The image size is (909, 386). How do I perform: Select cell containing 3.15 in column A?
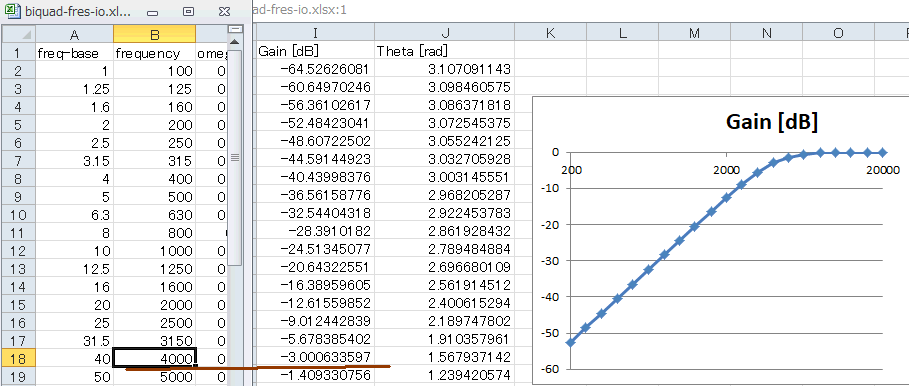coord(74,161)
